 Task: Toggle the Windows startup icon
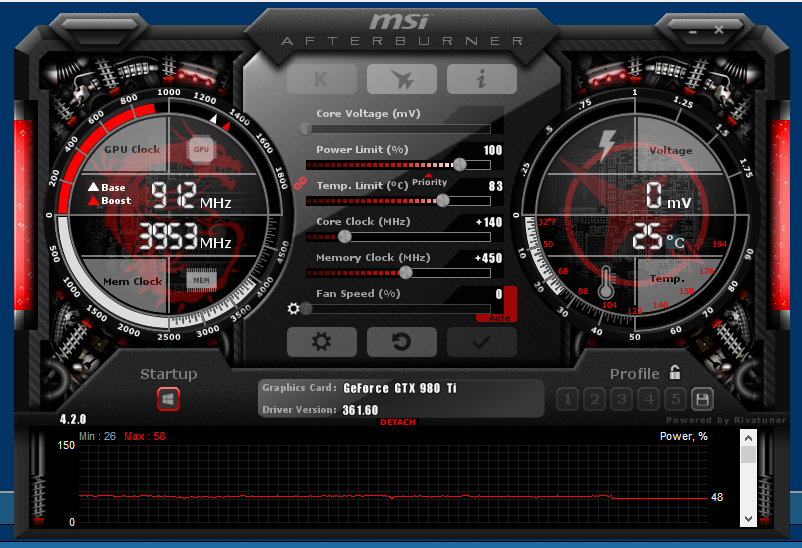point(168,399)
